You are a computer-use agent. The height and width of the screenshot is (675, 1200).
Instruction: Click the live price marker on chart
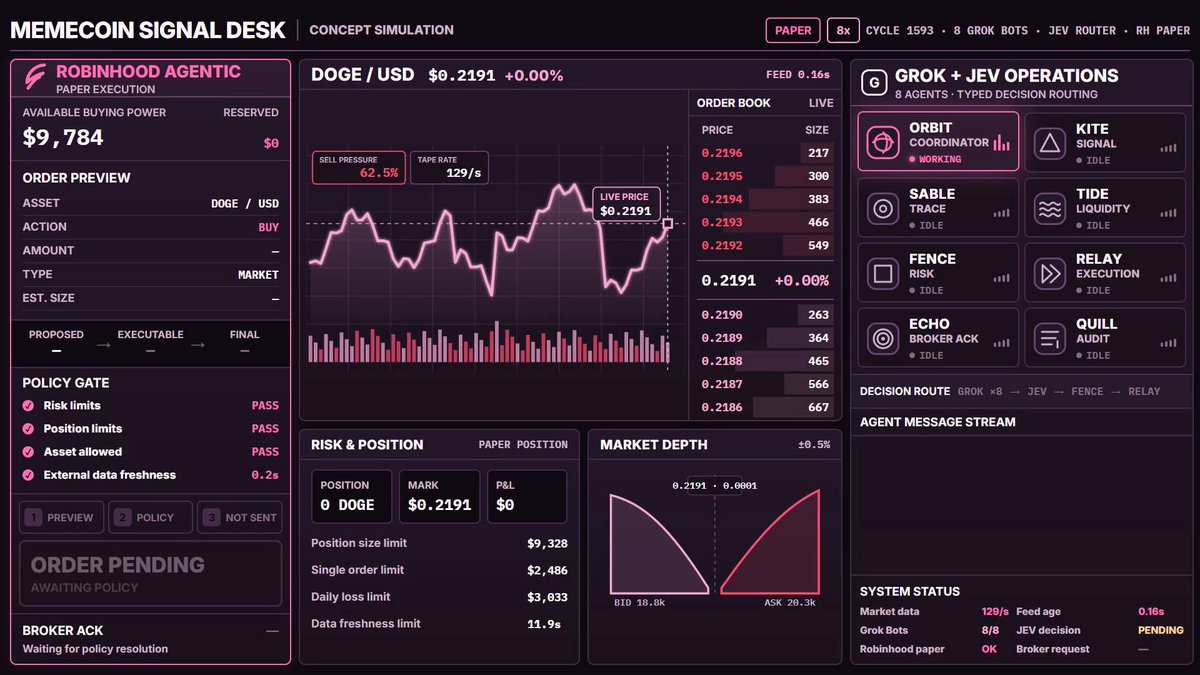coord(668,224)
